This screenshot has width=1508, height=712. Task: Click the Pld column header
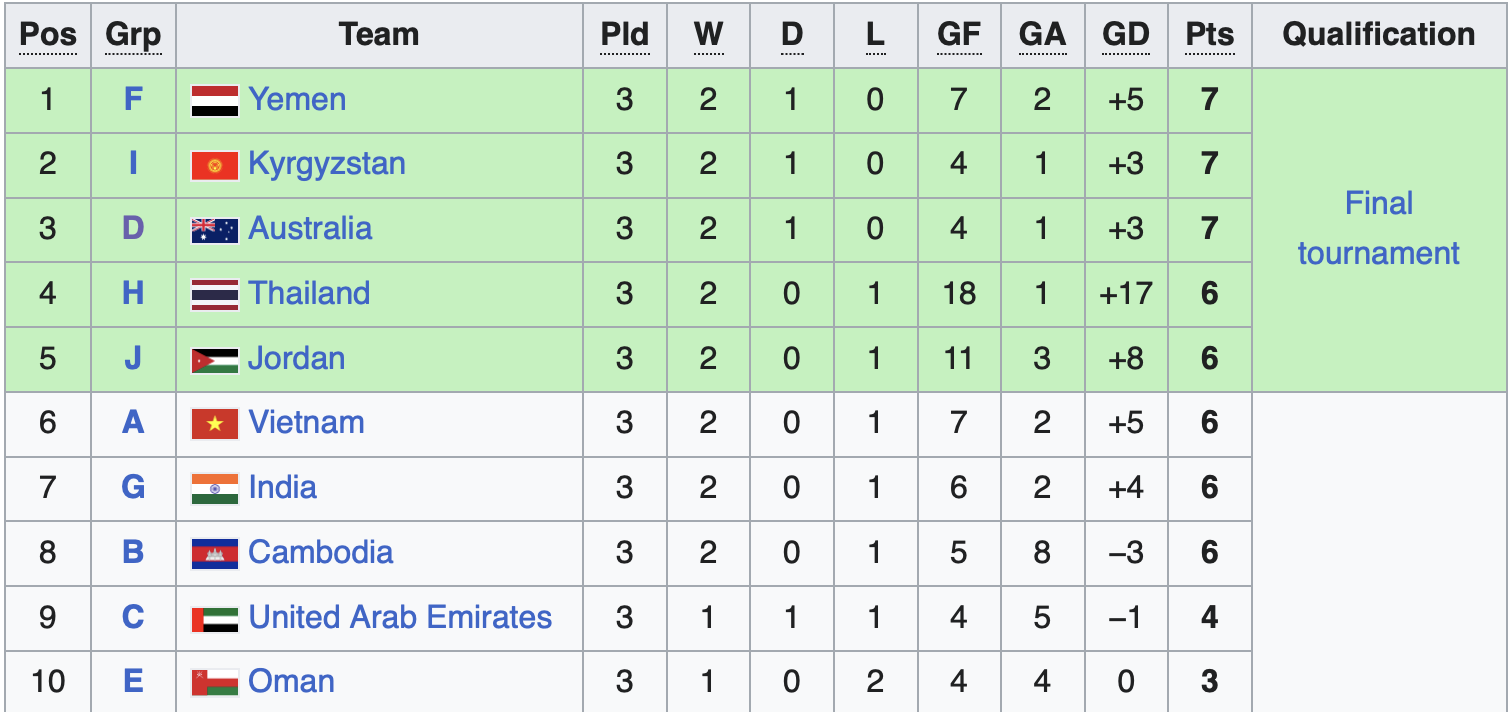click(624, 34)
